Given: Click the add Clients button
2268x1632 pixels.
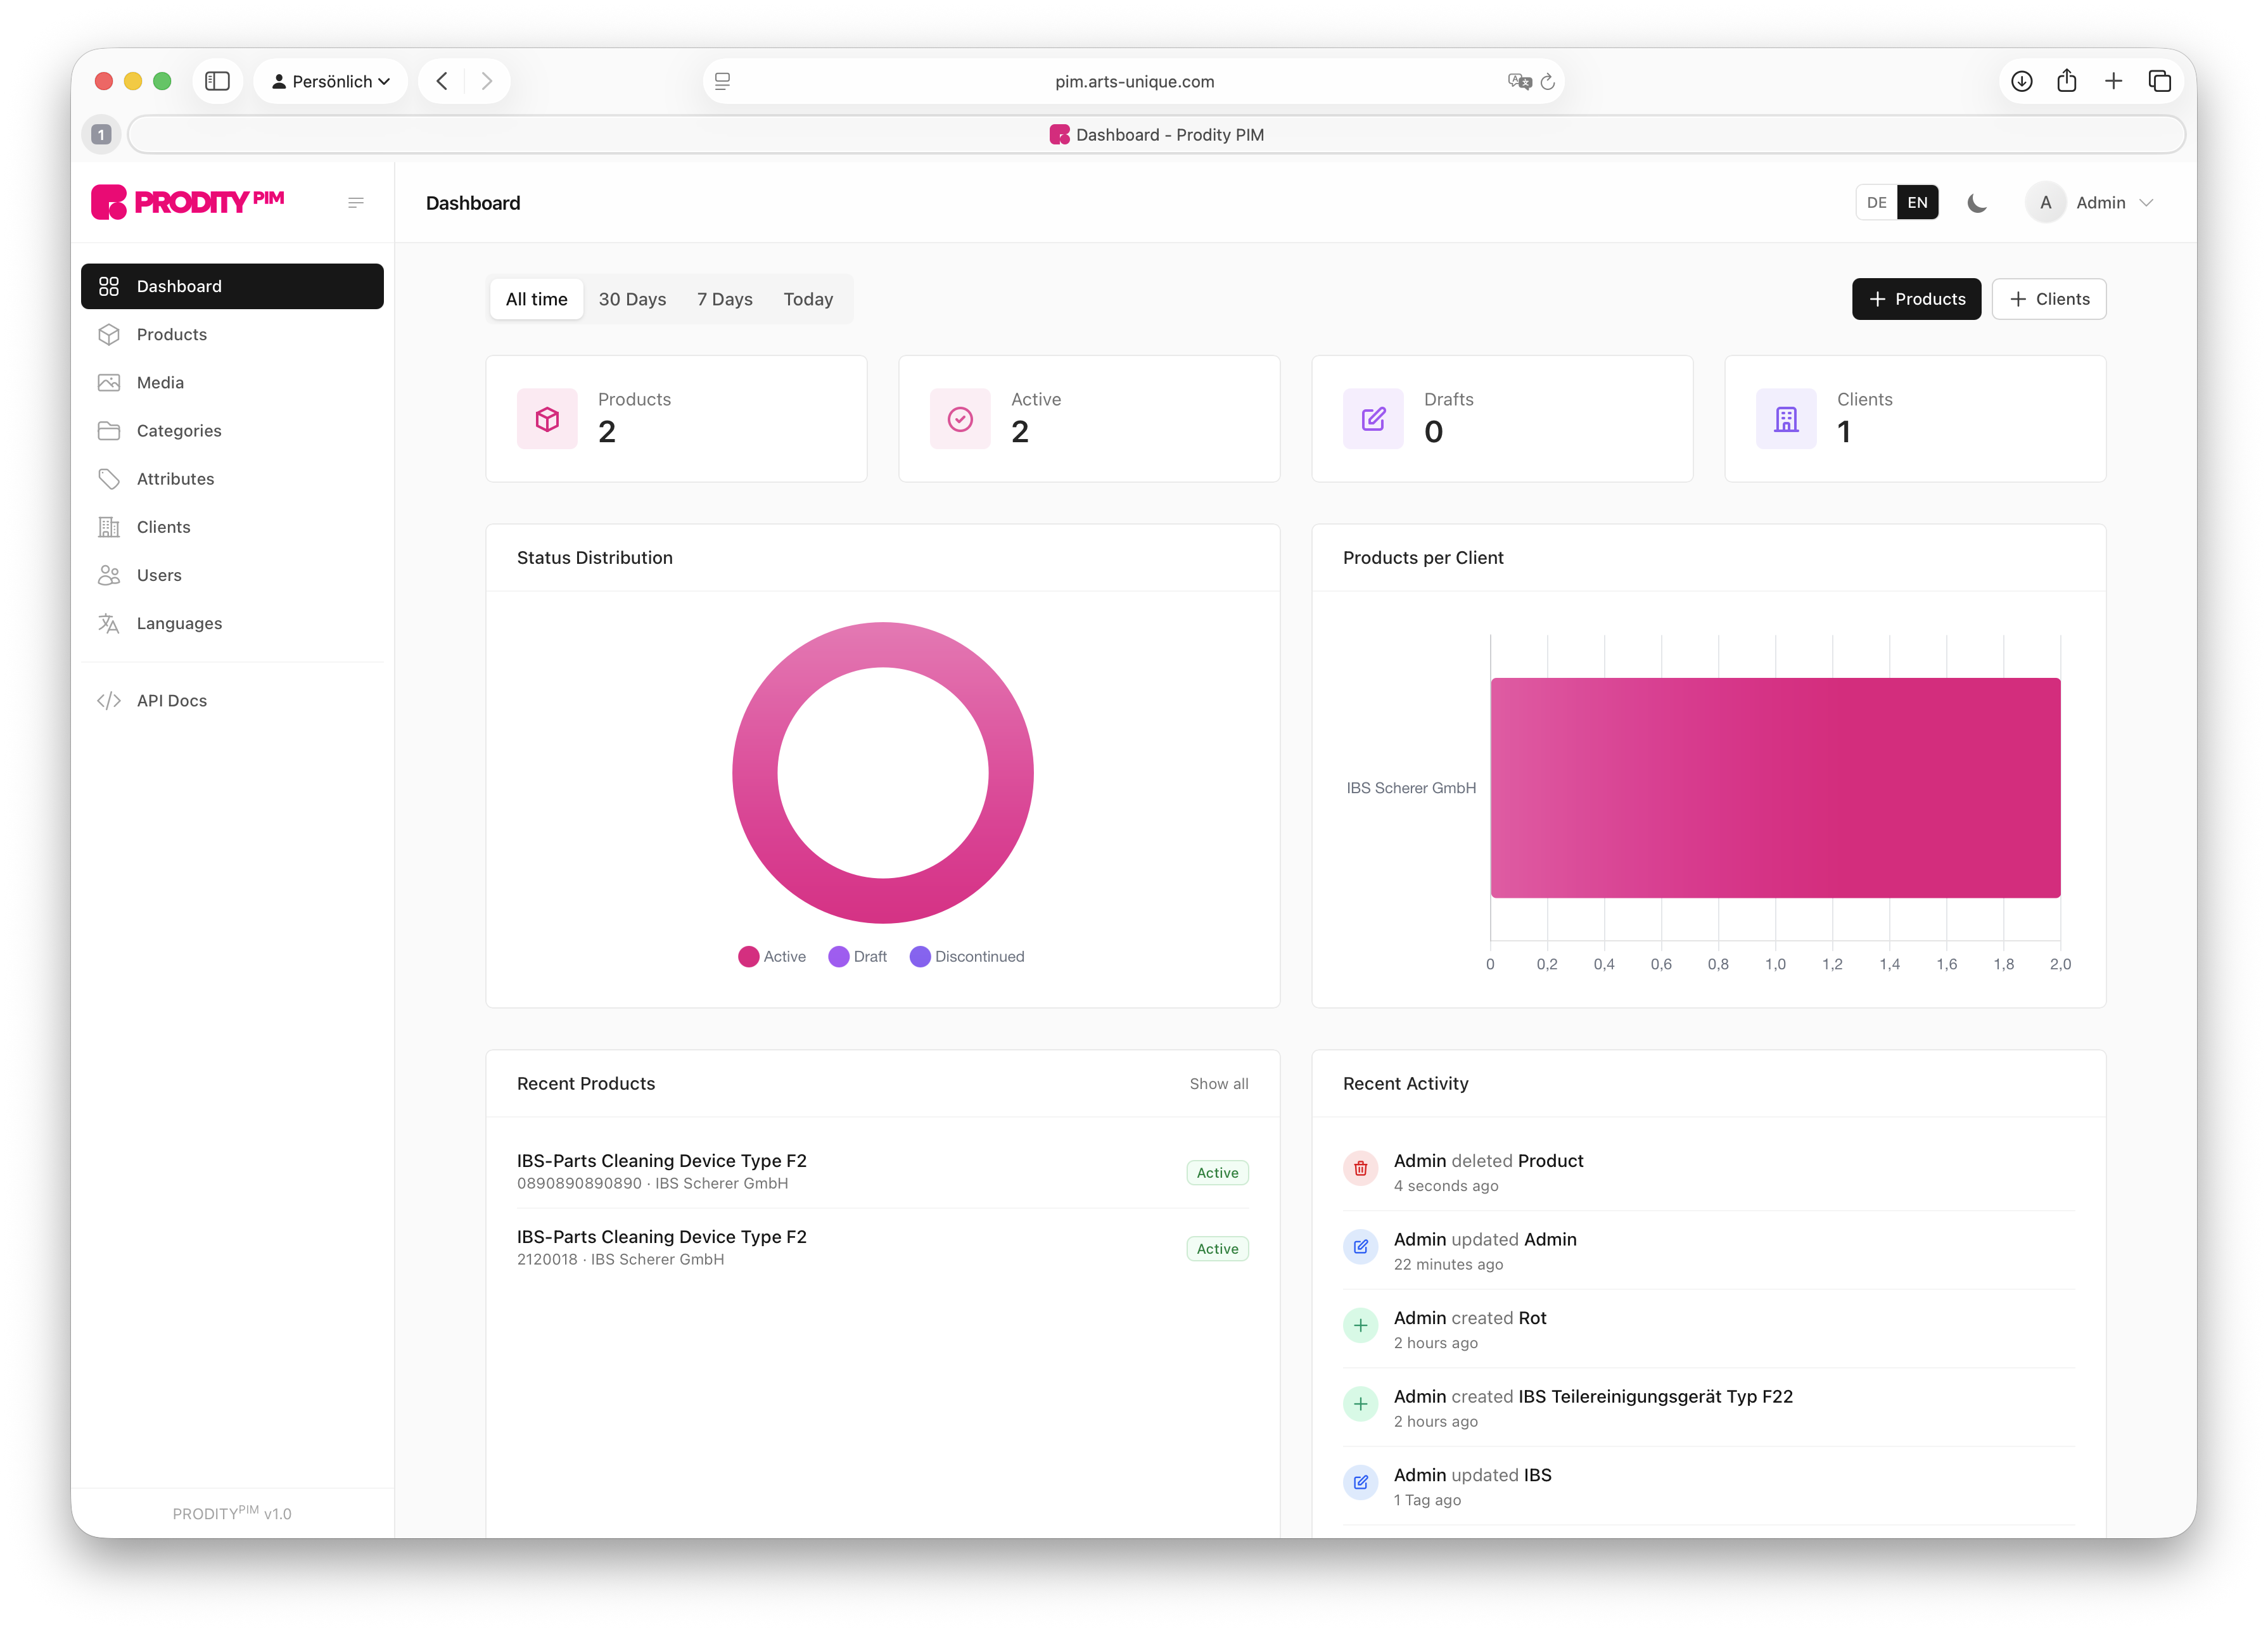Looking at the screenshot, I should click(x=2048, y=299).
